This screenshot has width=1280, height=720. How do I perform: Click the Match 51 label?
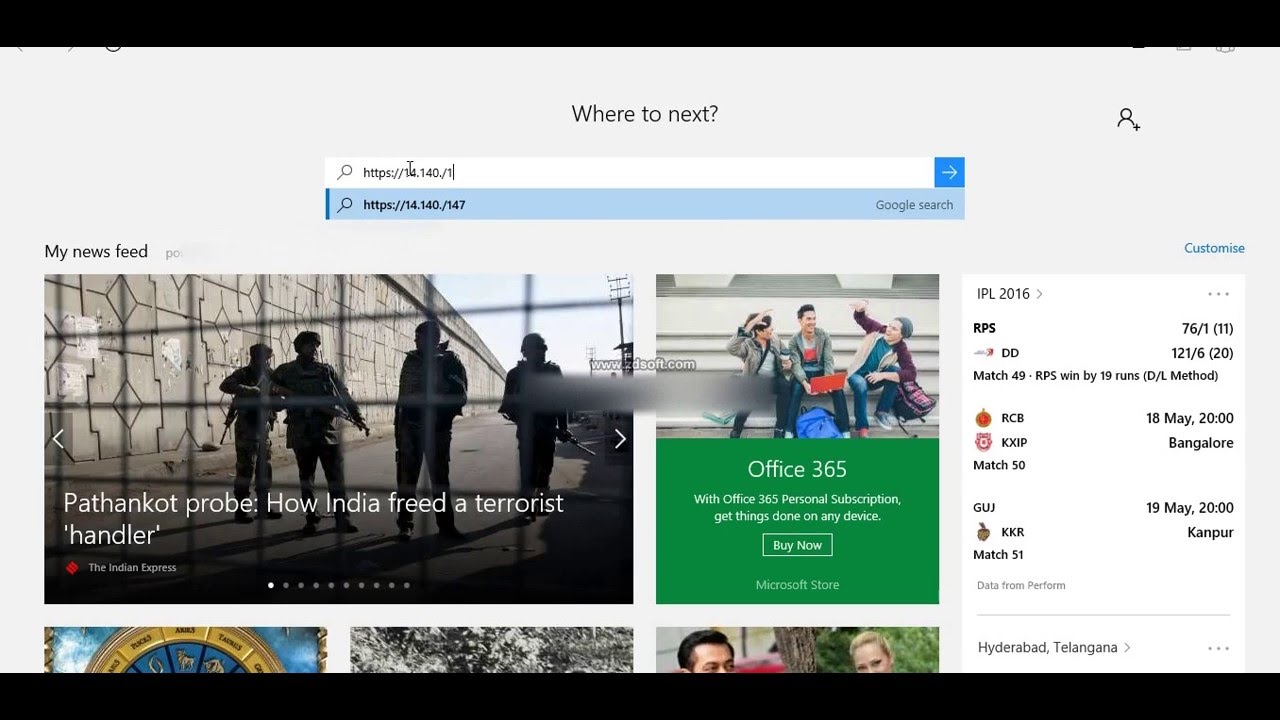pos(998,555)
